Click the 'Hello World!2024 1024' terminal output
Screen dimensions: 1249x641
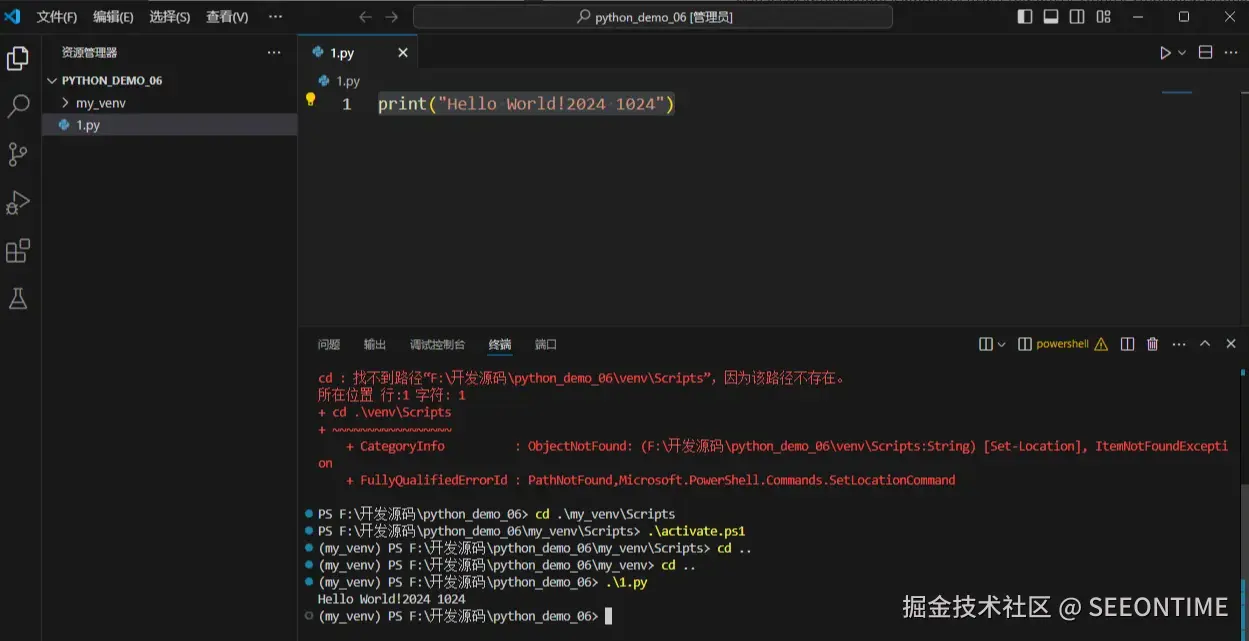(391, 599)
